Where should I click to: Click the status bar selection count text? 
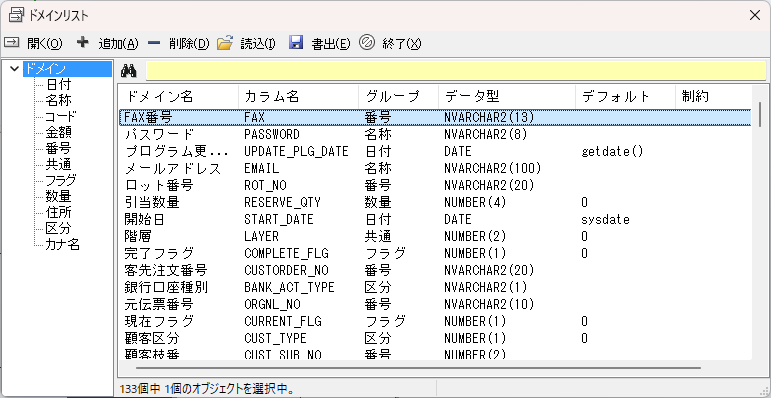click(x=208, y=389)
